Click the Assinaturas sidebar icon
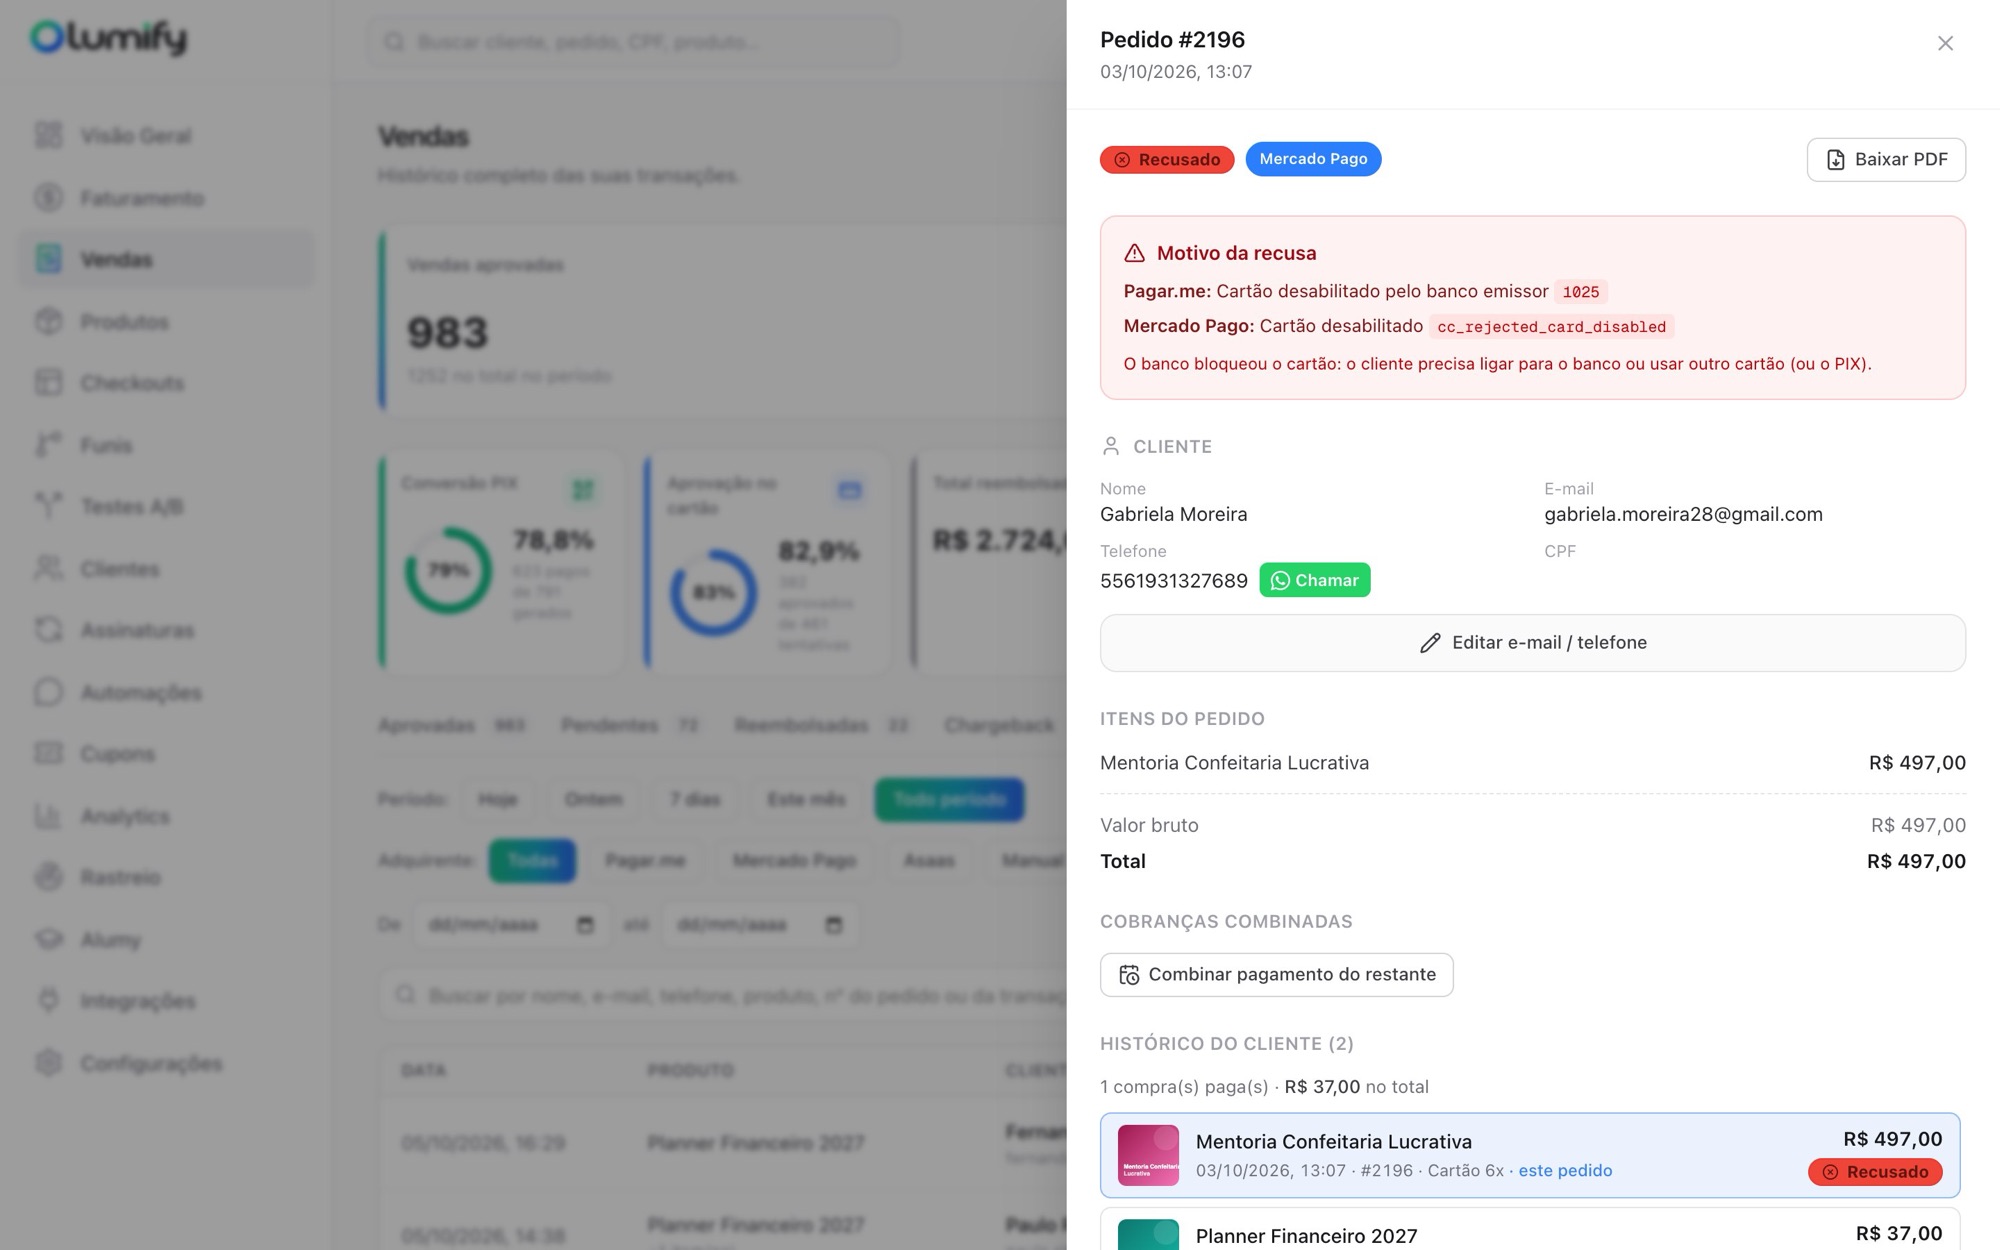This screenshot has height=1250, width=2000. point(48,630)
